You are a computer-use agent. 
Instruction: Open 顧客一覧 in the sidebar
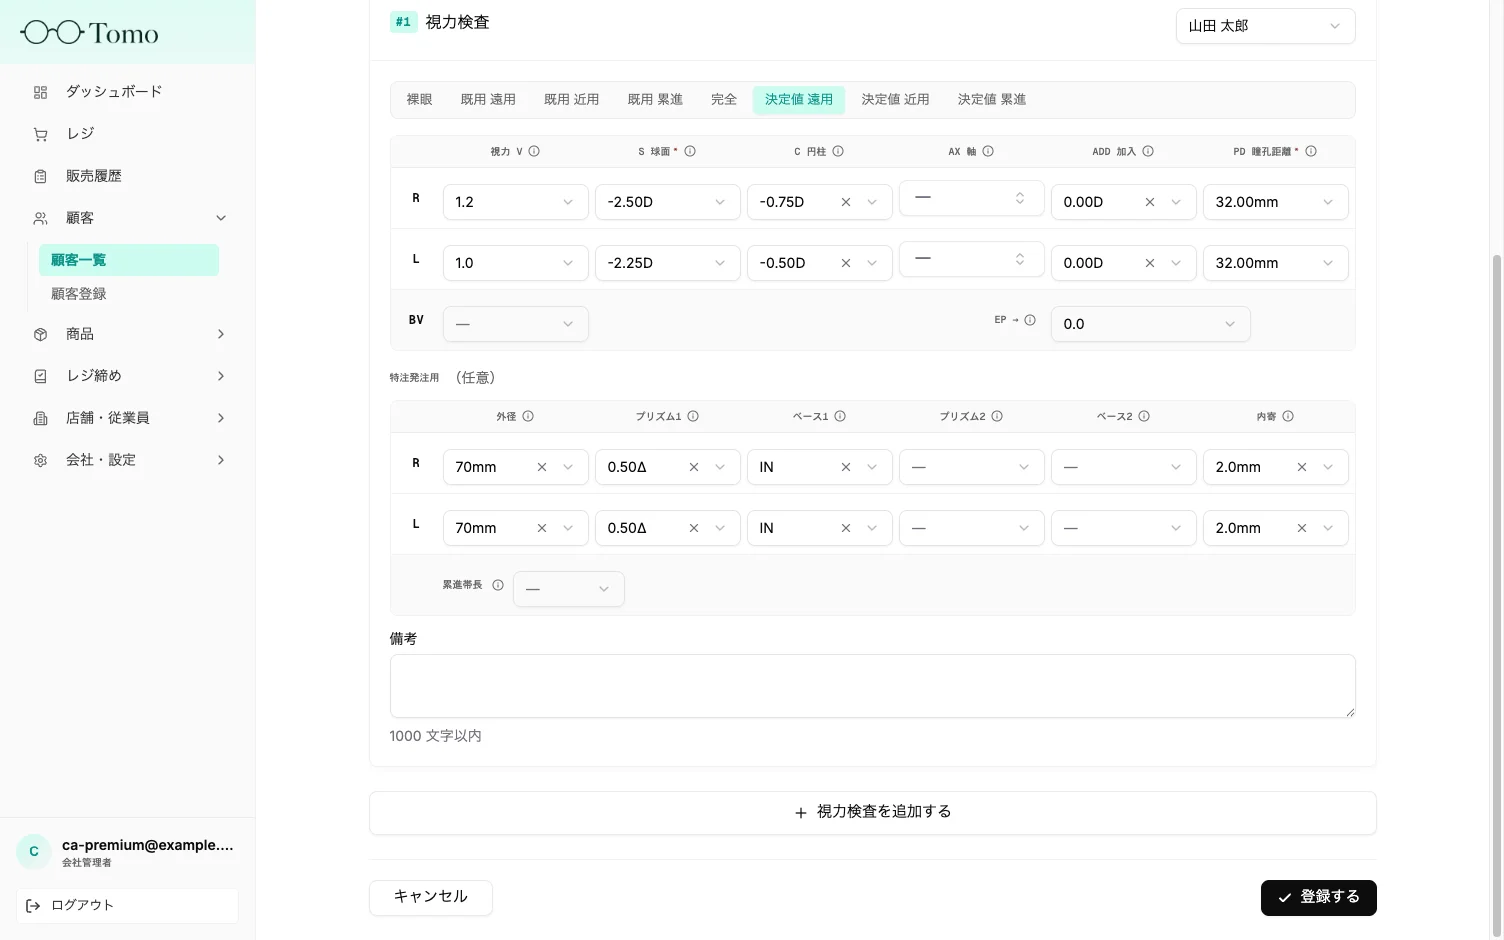tap(129, 260)
